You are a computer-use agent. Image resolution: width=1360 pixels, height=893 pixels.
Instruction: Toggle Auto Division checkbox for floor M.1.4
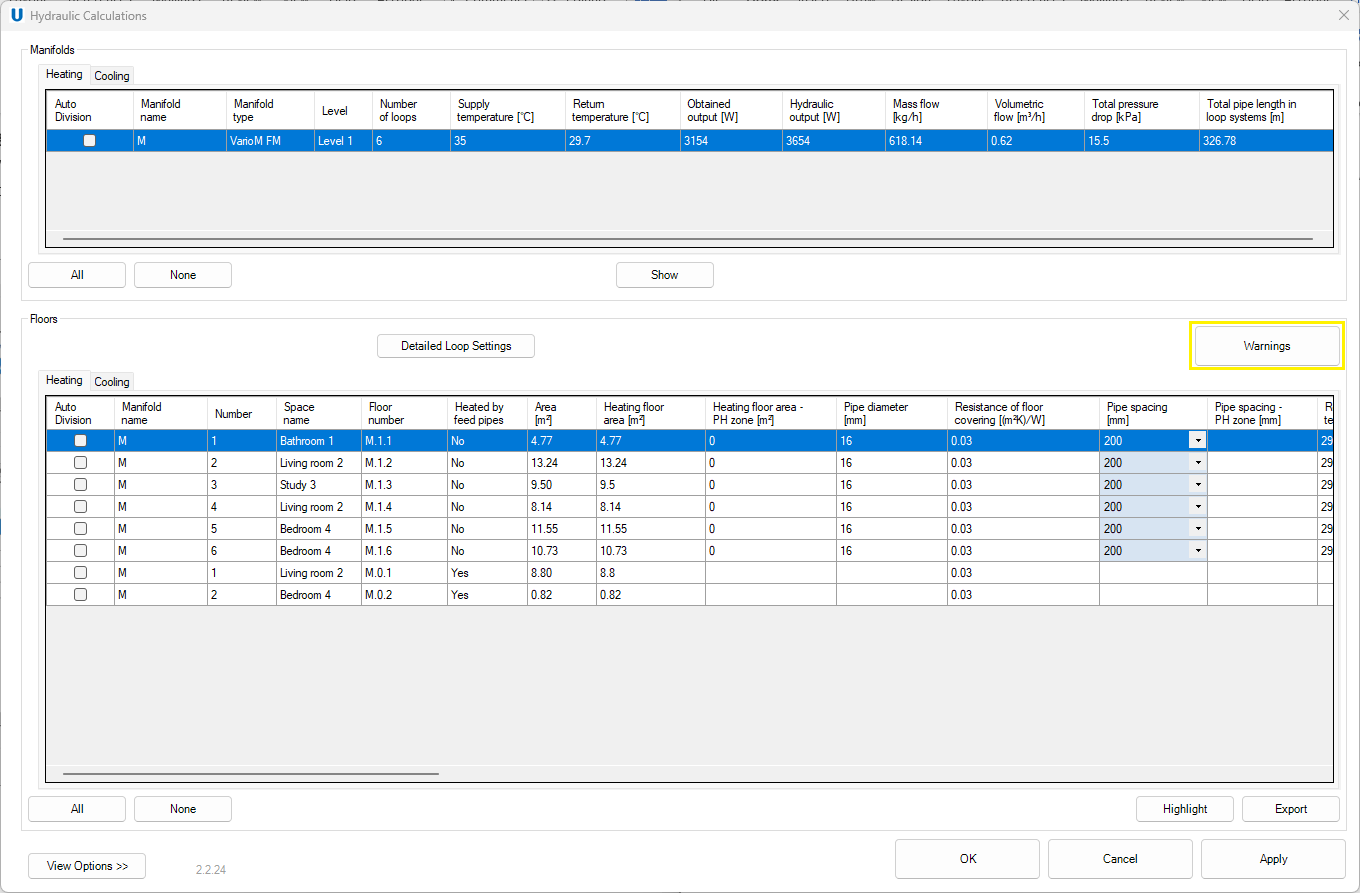[81, 507]
